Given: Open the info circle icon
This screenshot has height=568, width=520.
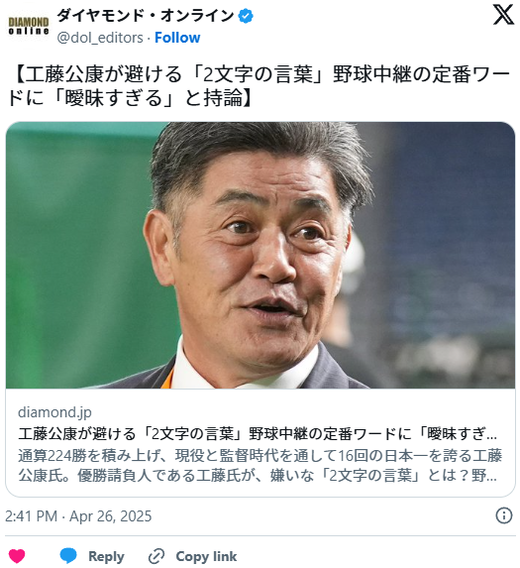Looking at the screenshot, I should [x=504, y=515].
